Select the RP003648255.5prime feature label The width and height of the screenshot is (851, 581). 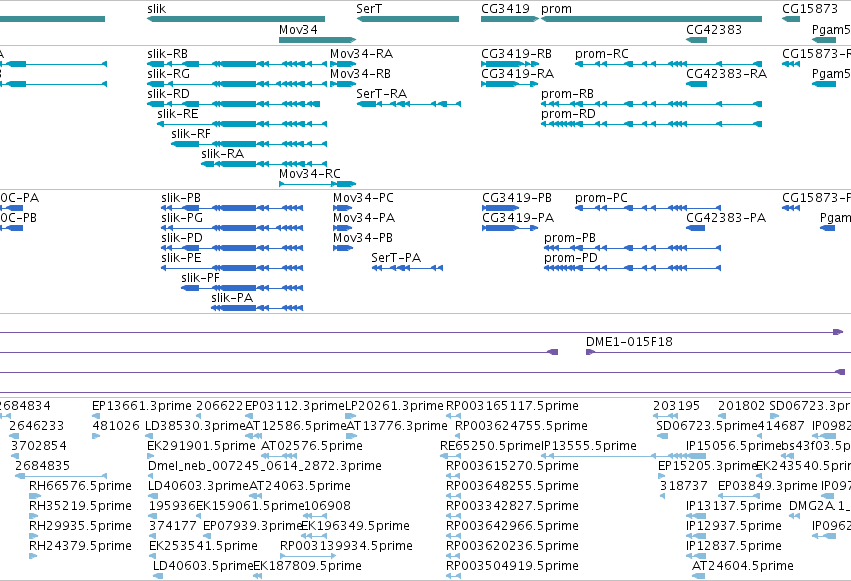pos(512,486)
